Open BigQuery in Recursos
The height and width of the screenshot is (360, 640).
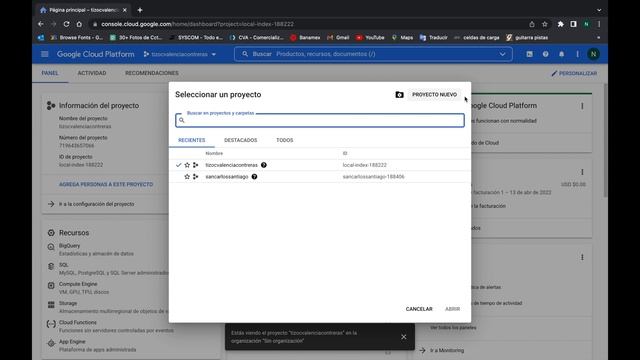(x=69, y=246)
